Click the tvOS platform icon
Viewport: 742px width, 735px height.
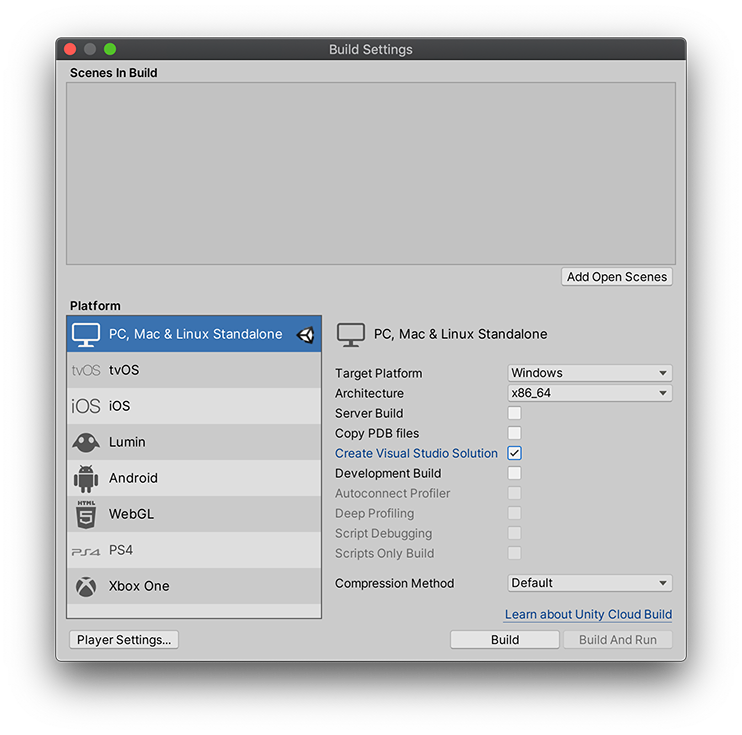click(86, 370)
